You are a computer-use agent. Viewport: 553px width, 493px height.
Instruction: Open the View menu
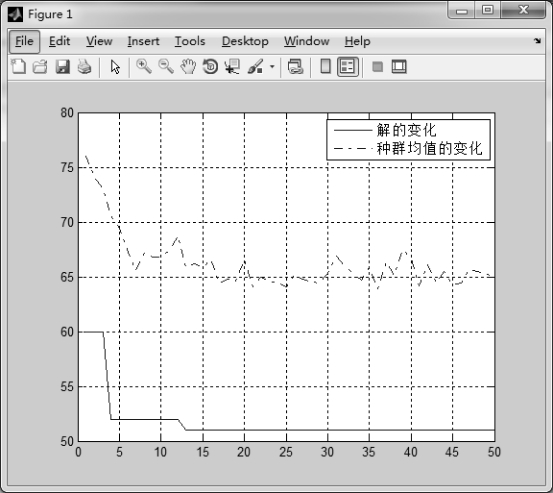pos(99,41)
